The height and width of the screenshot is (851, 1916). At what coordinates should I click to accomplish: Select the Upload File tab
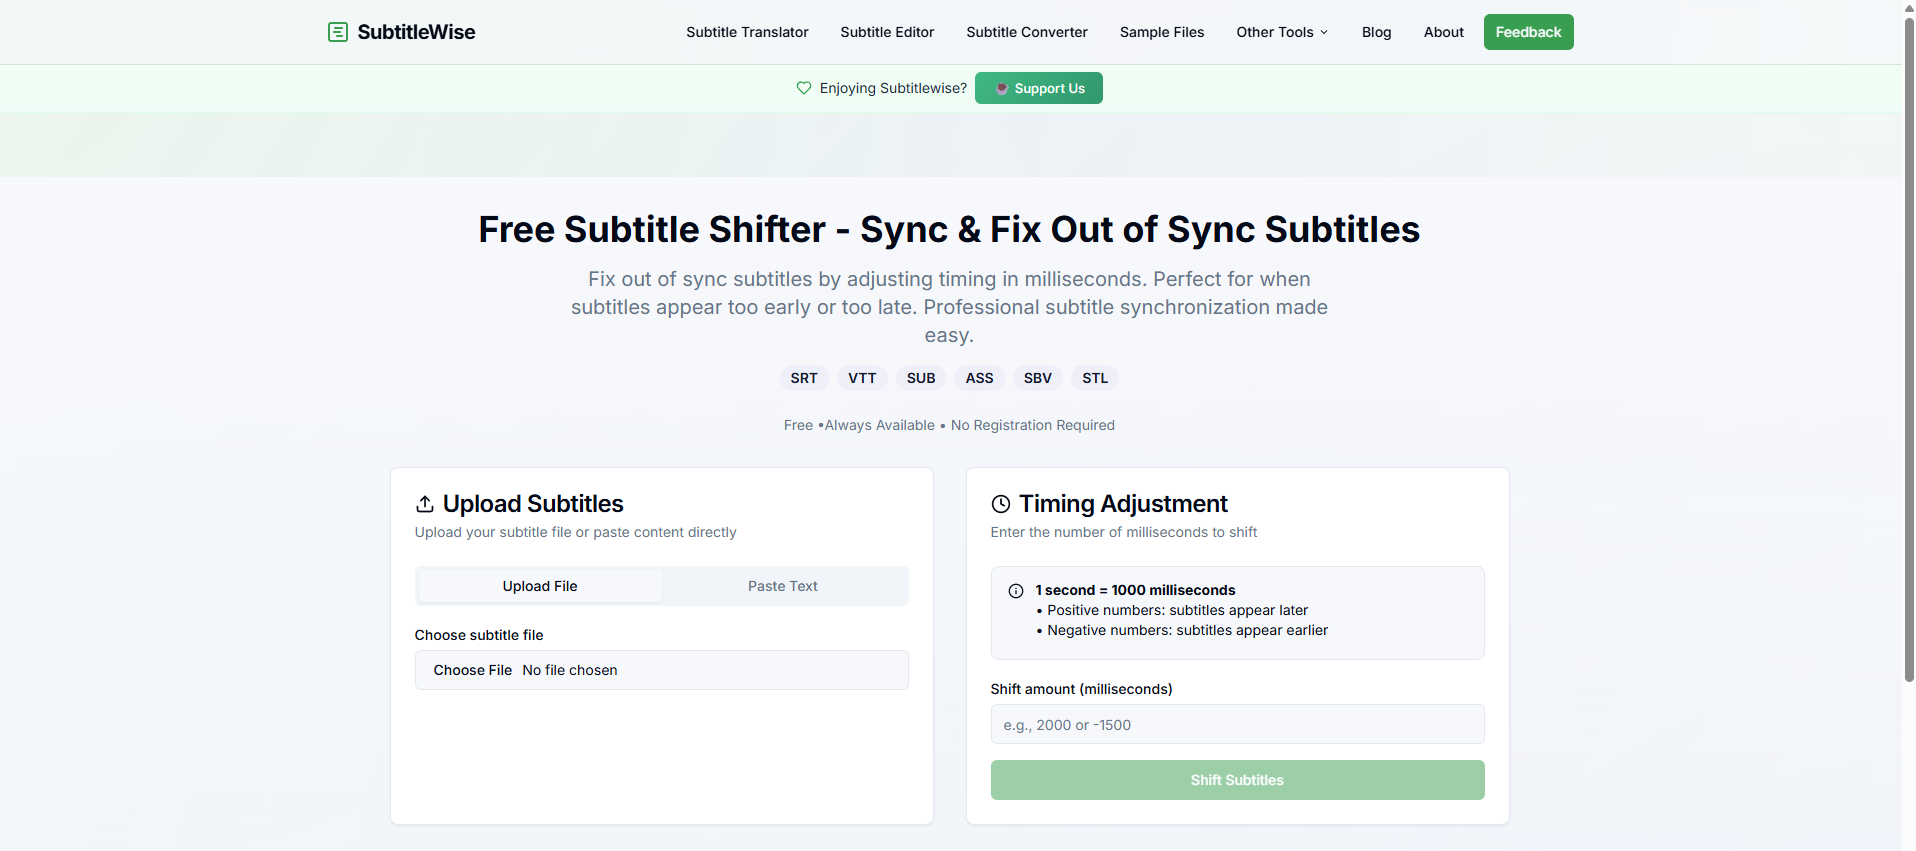[540, 586]
